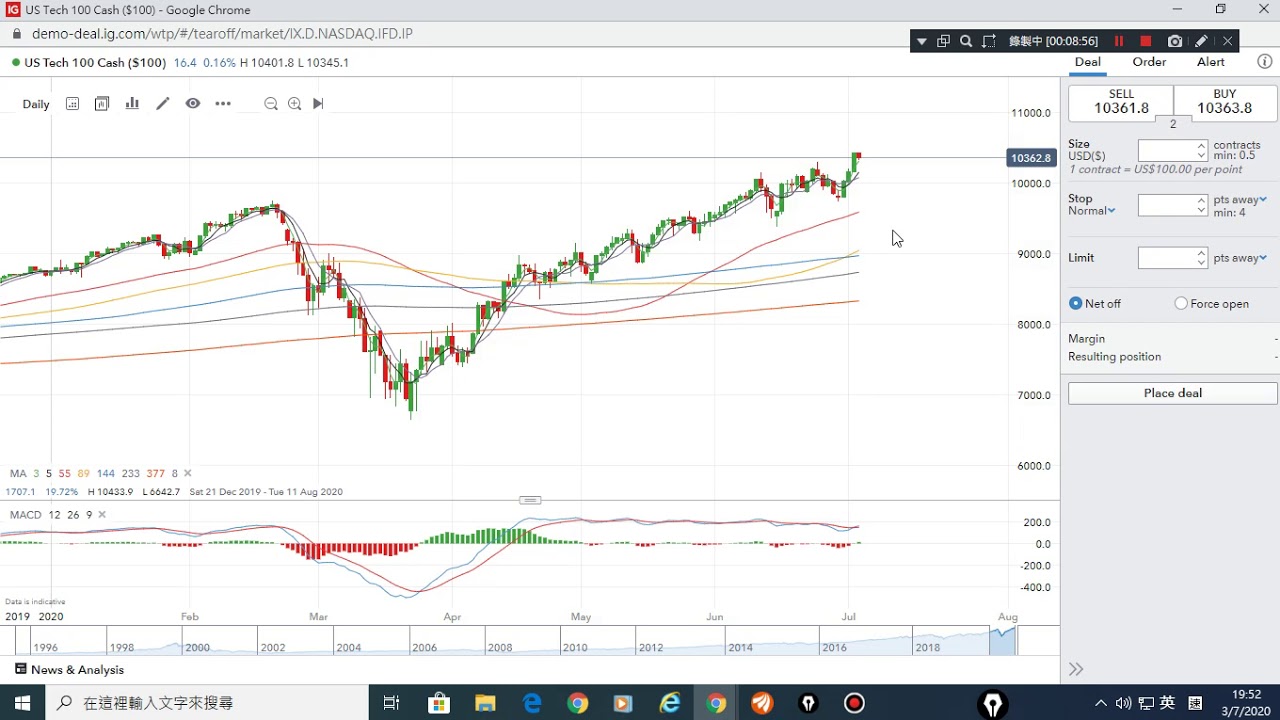This screenshot has width=1280, height=720.
Task: Jump to latest candle arrow icon
Action: (318, 104)
